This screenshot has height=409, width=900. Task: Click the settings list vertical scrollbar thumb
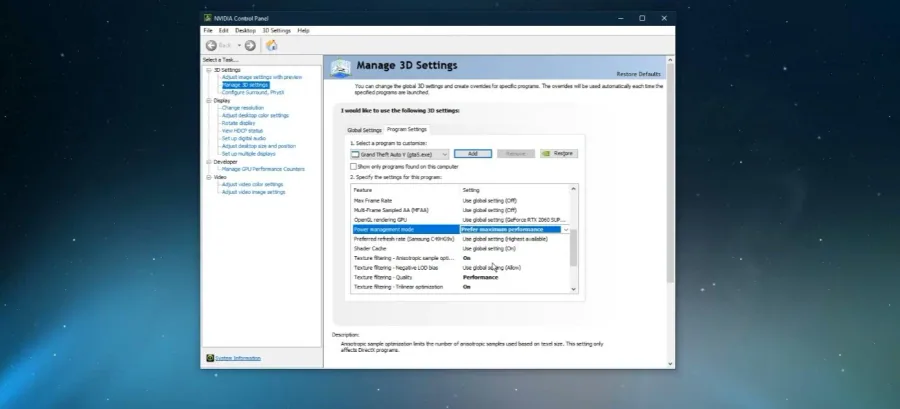tap(573, 248)
